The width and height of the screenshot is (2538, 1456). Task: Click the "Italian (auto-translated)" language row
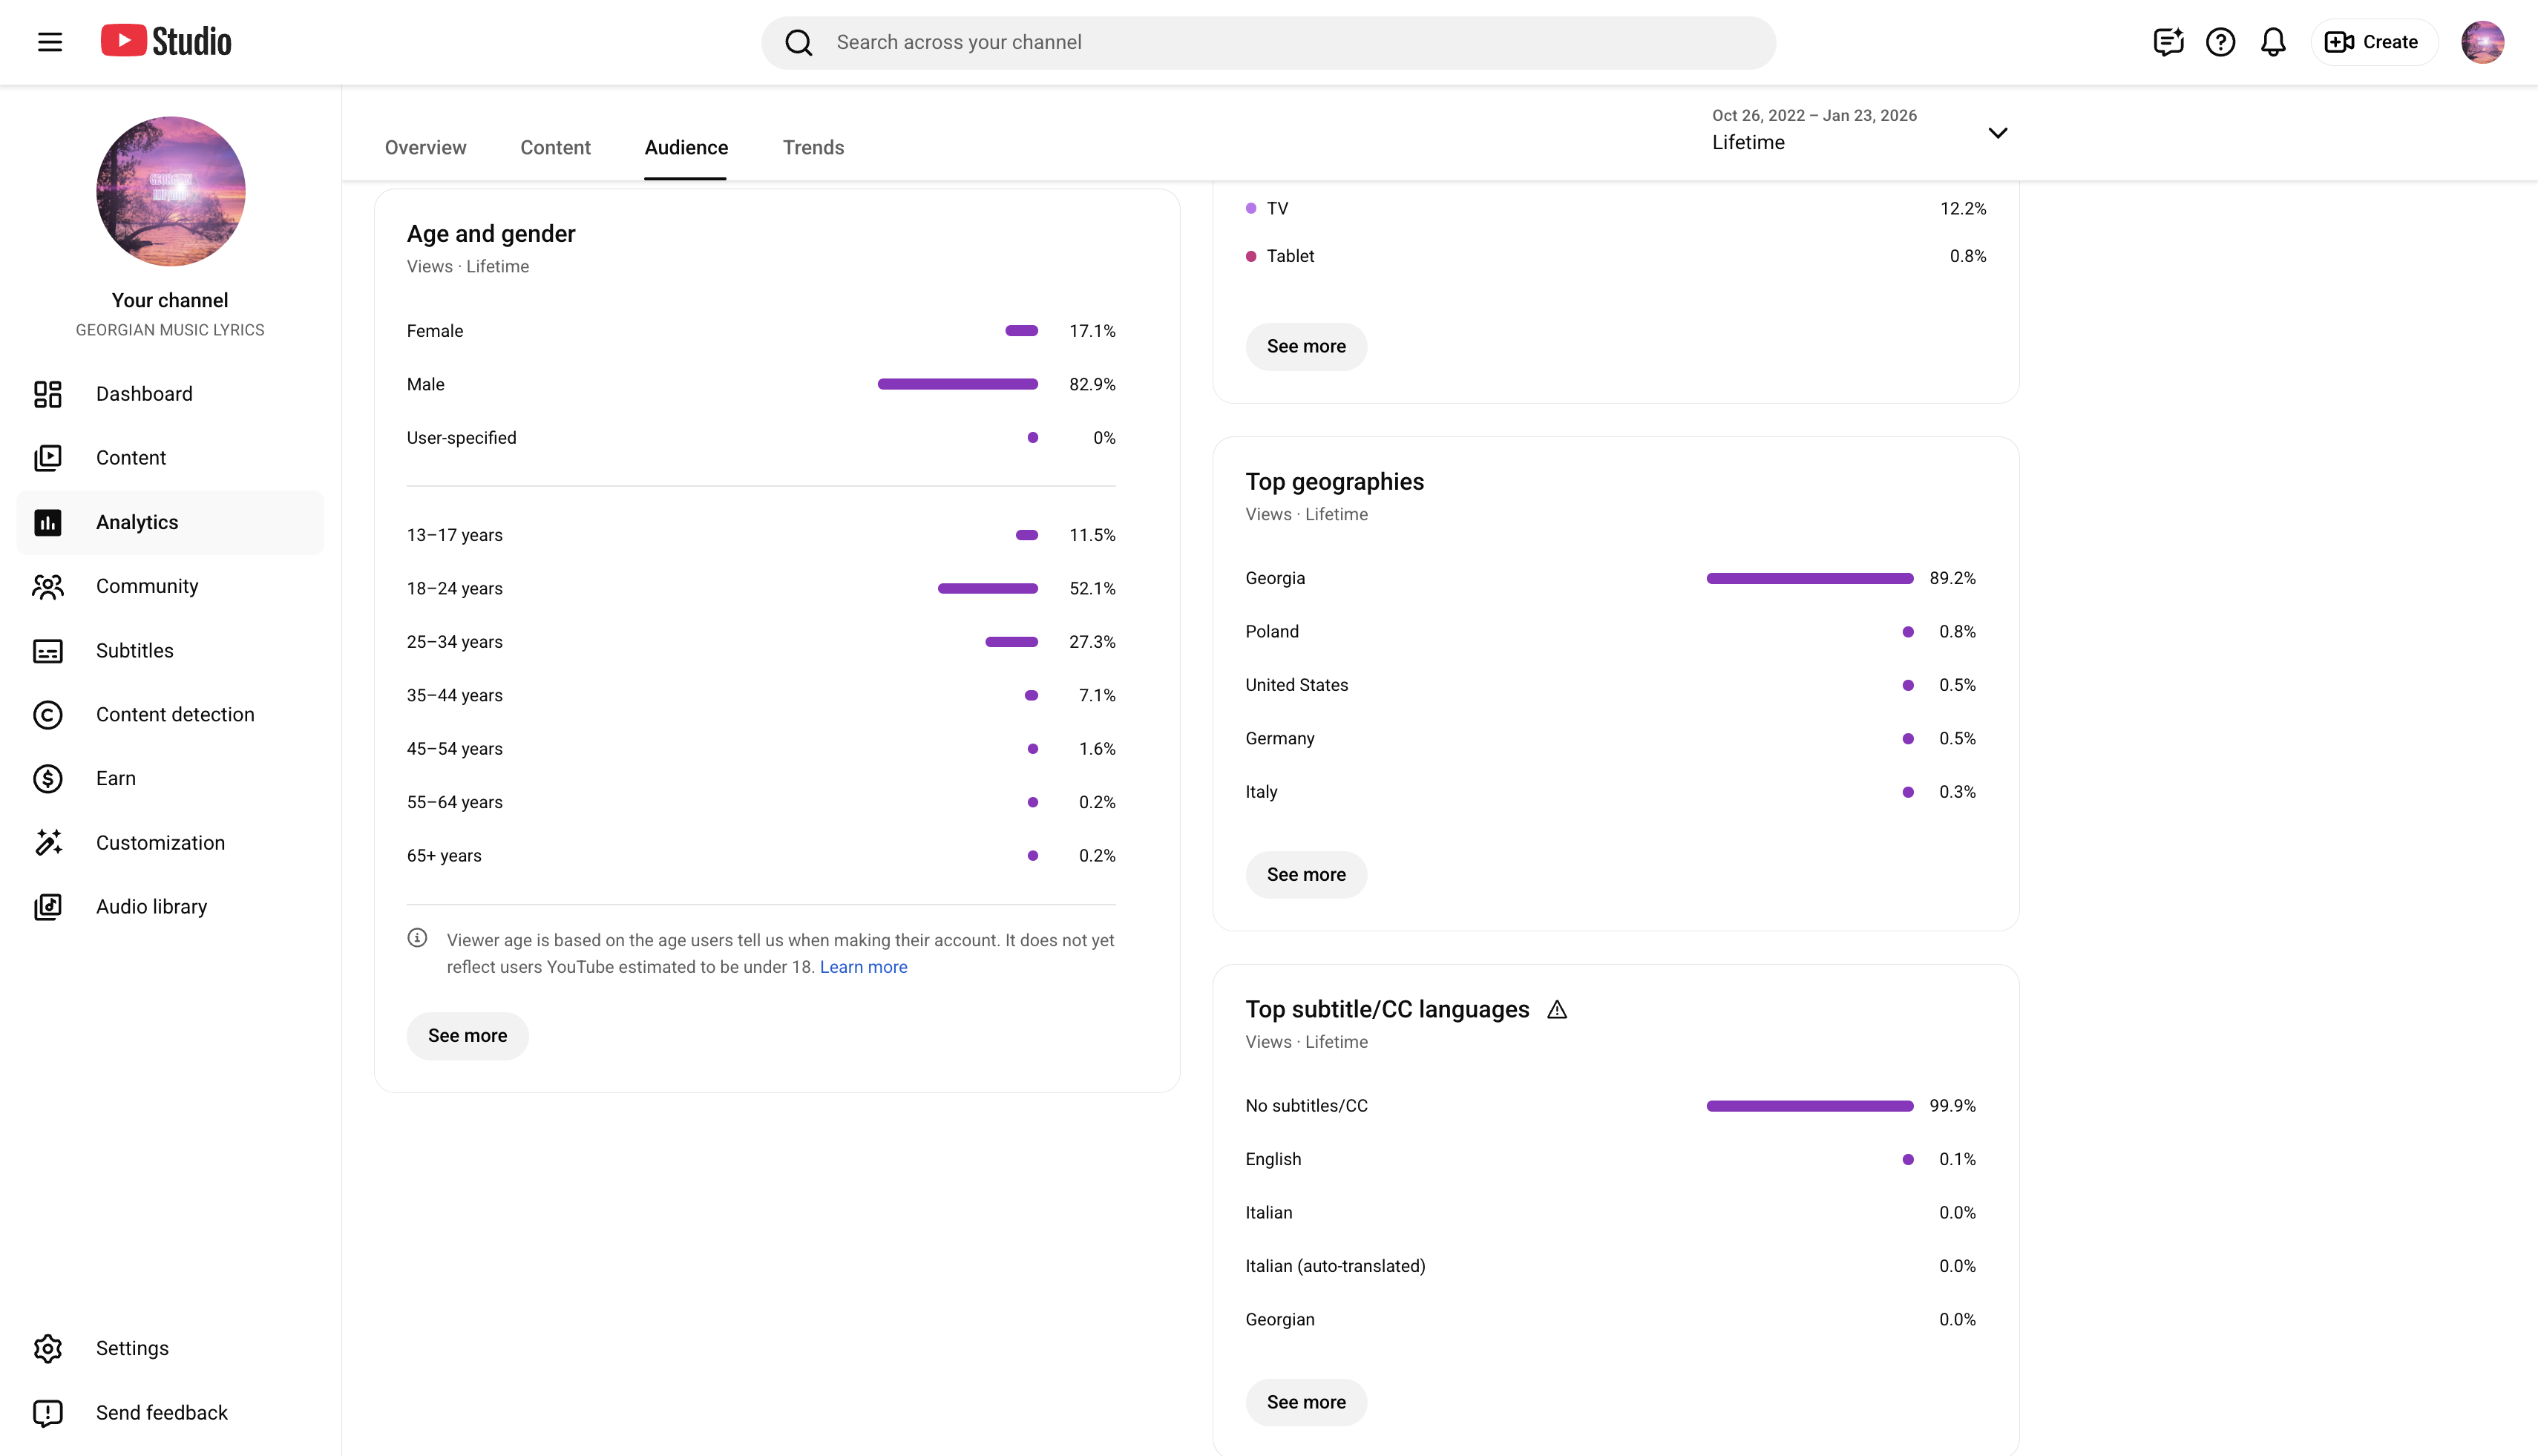pos(1611,1267)
